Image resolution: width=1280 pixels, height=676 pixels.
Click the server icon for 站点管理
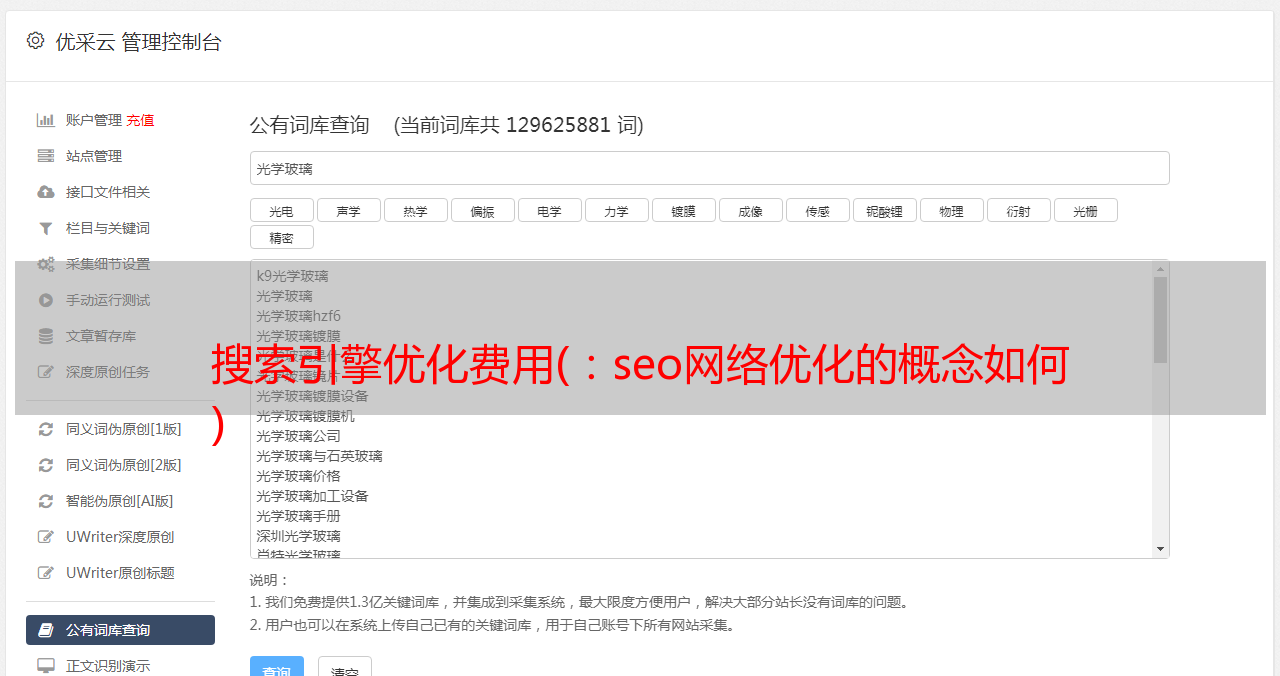click(45, 156)
